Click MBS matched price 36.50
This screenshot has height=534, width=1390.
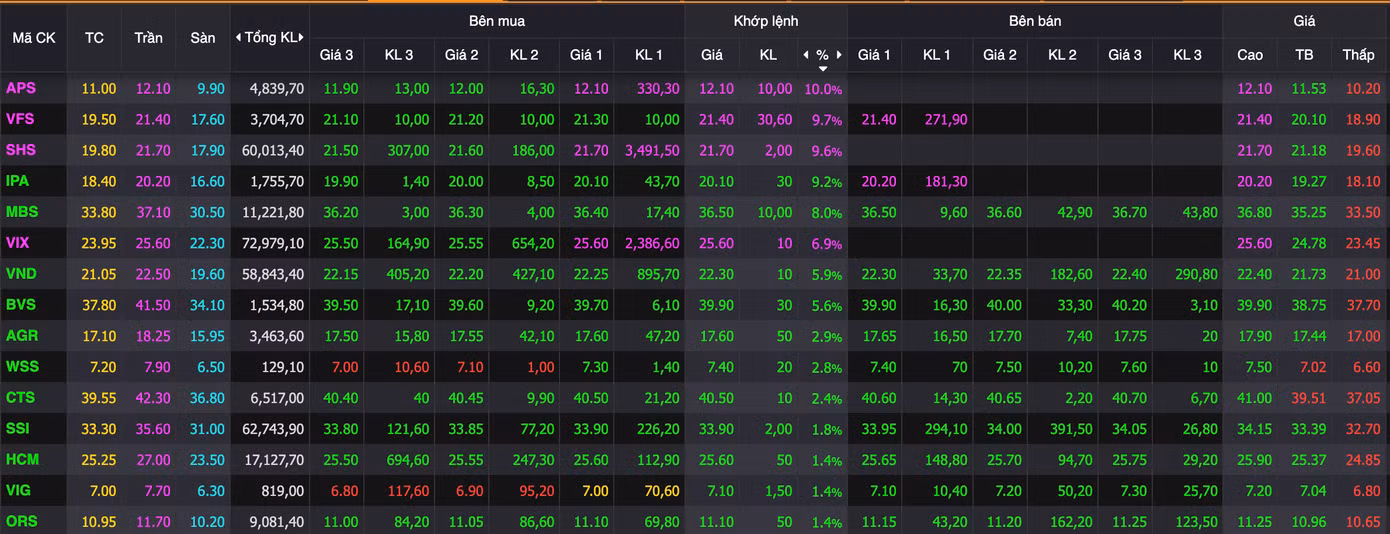point(717,213)
